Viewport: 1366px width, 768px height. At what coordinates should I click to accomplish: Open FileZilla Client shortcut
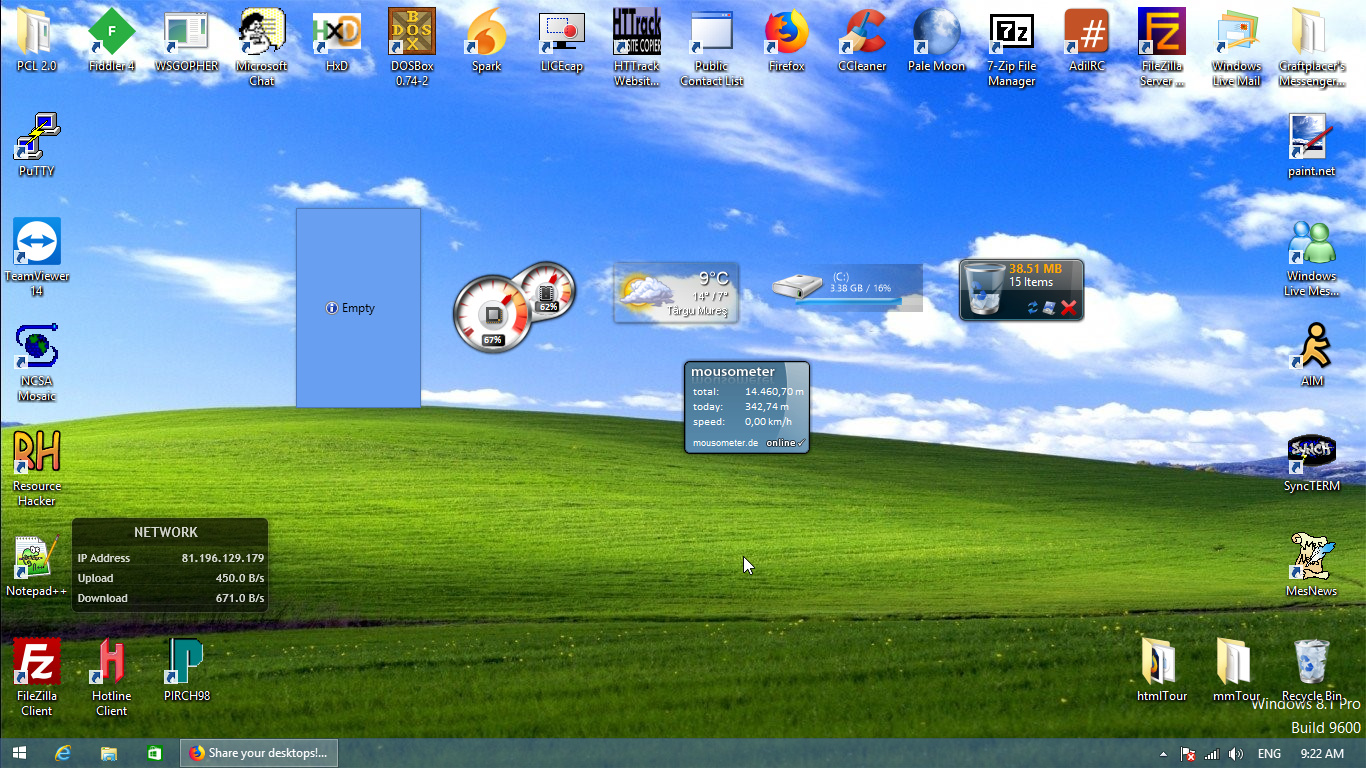pos(36,678)
